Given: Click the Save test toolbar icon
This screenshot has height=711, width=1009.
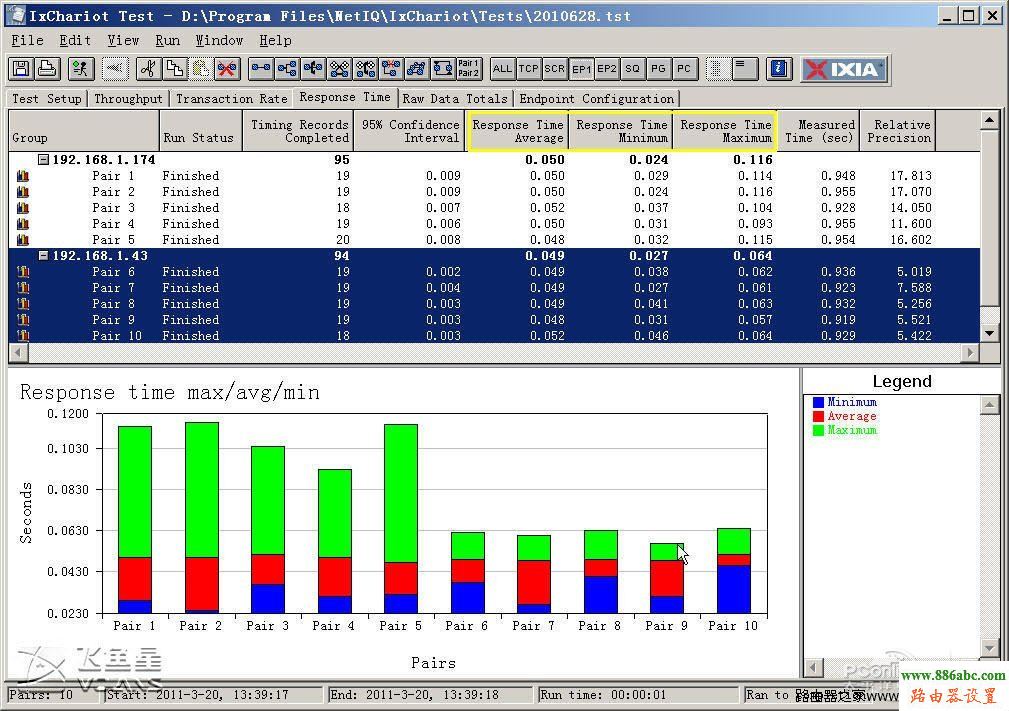Looking at the screenshot, I should [21, 69].
